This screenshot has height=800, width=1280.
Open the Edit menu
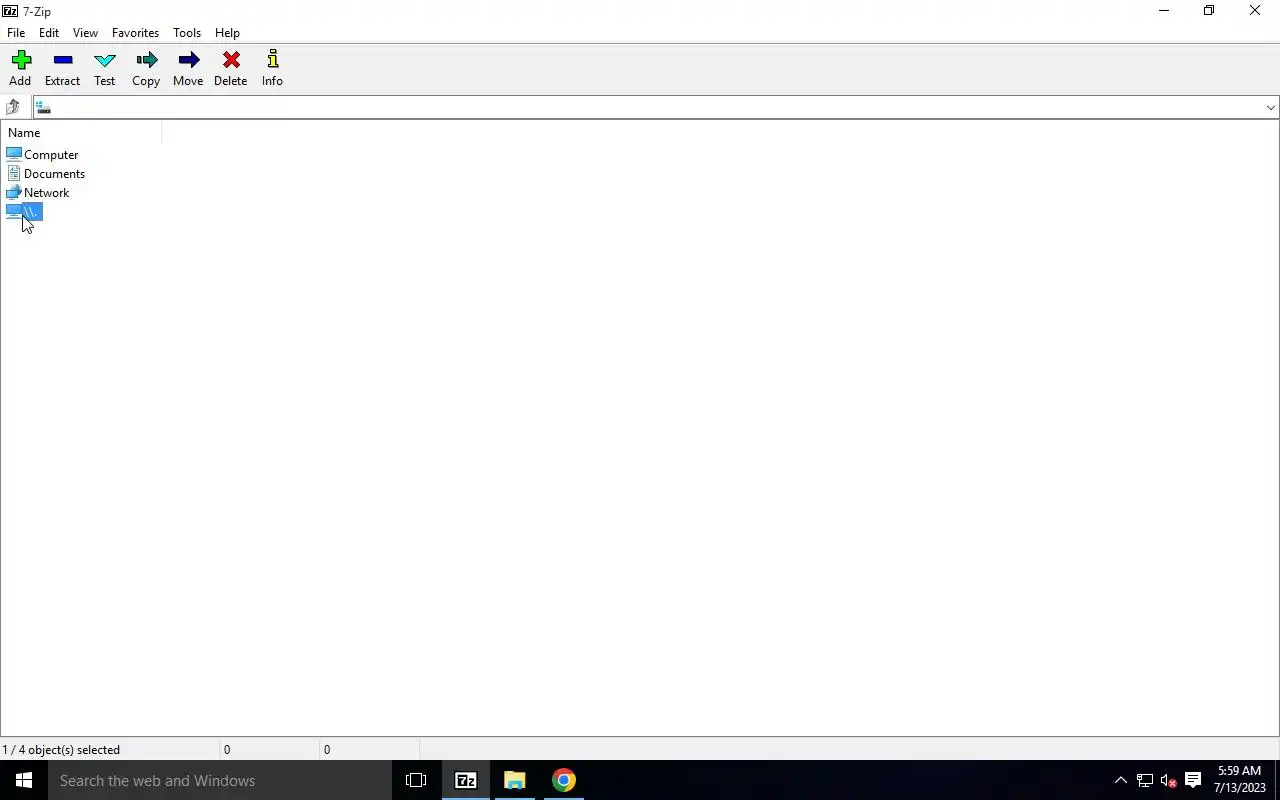[x=49, y=33]
